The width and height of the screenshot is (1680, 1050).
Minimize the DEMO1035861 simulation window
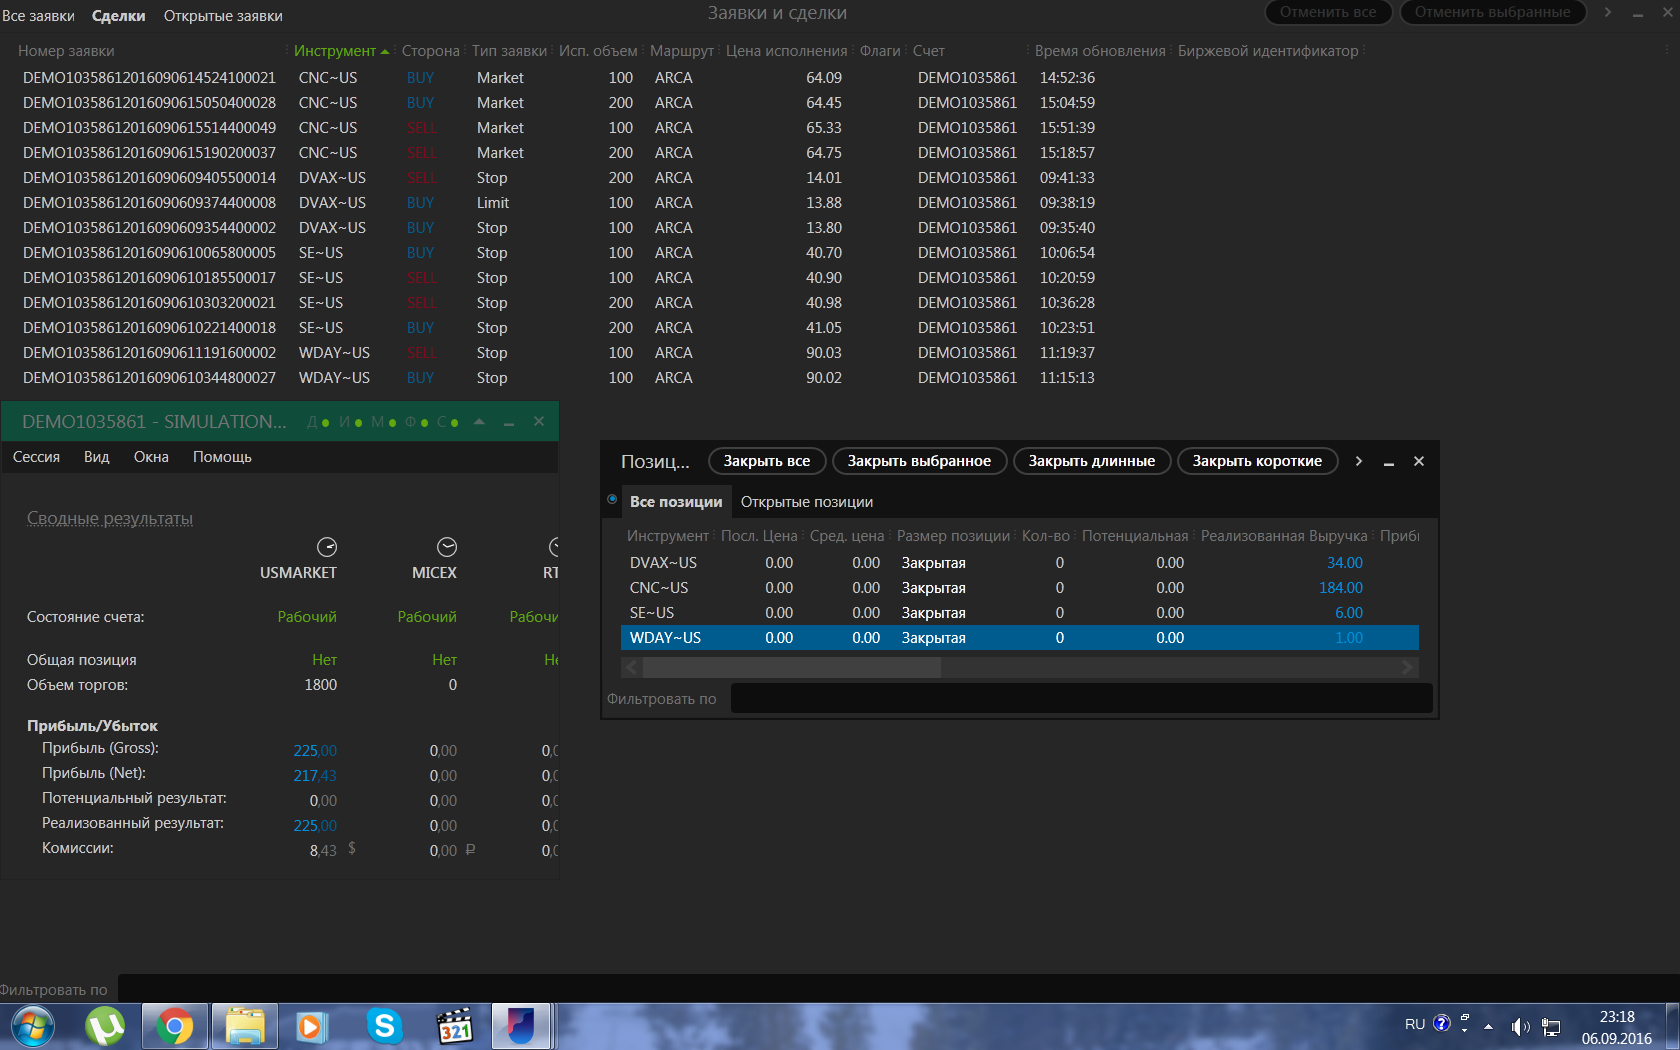click(509, 423)
